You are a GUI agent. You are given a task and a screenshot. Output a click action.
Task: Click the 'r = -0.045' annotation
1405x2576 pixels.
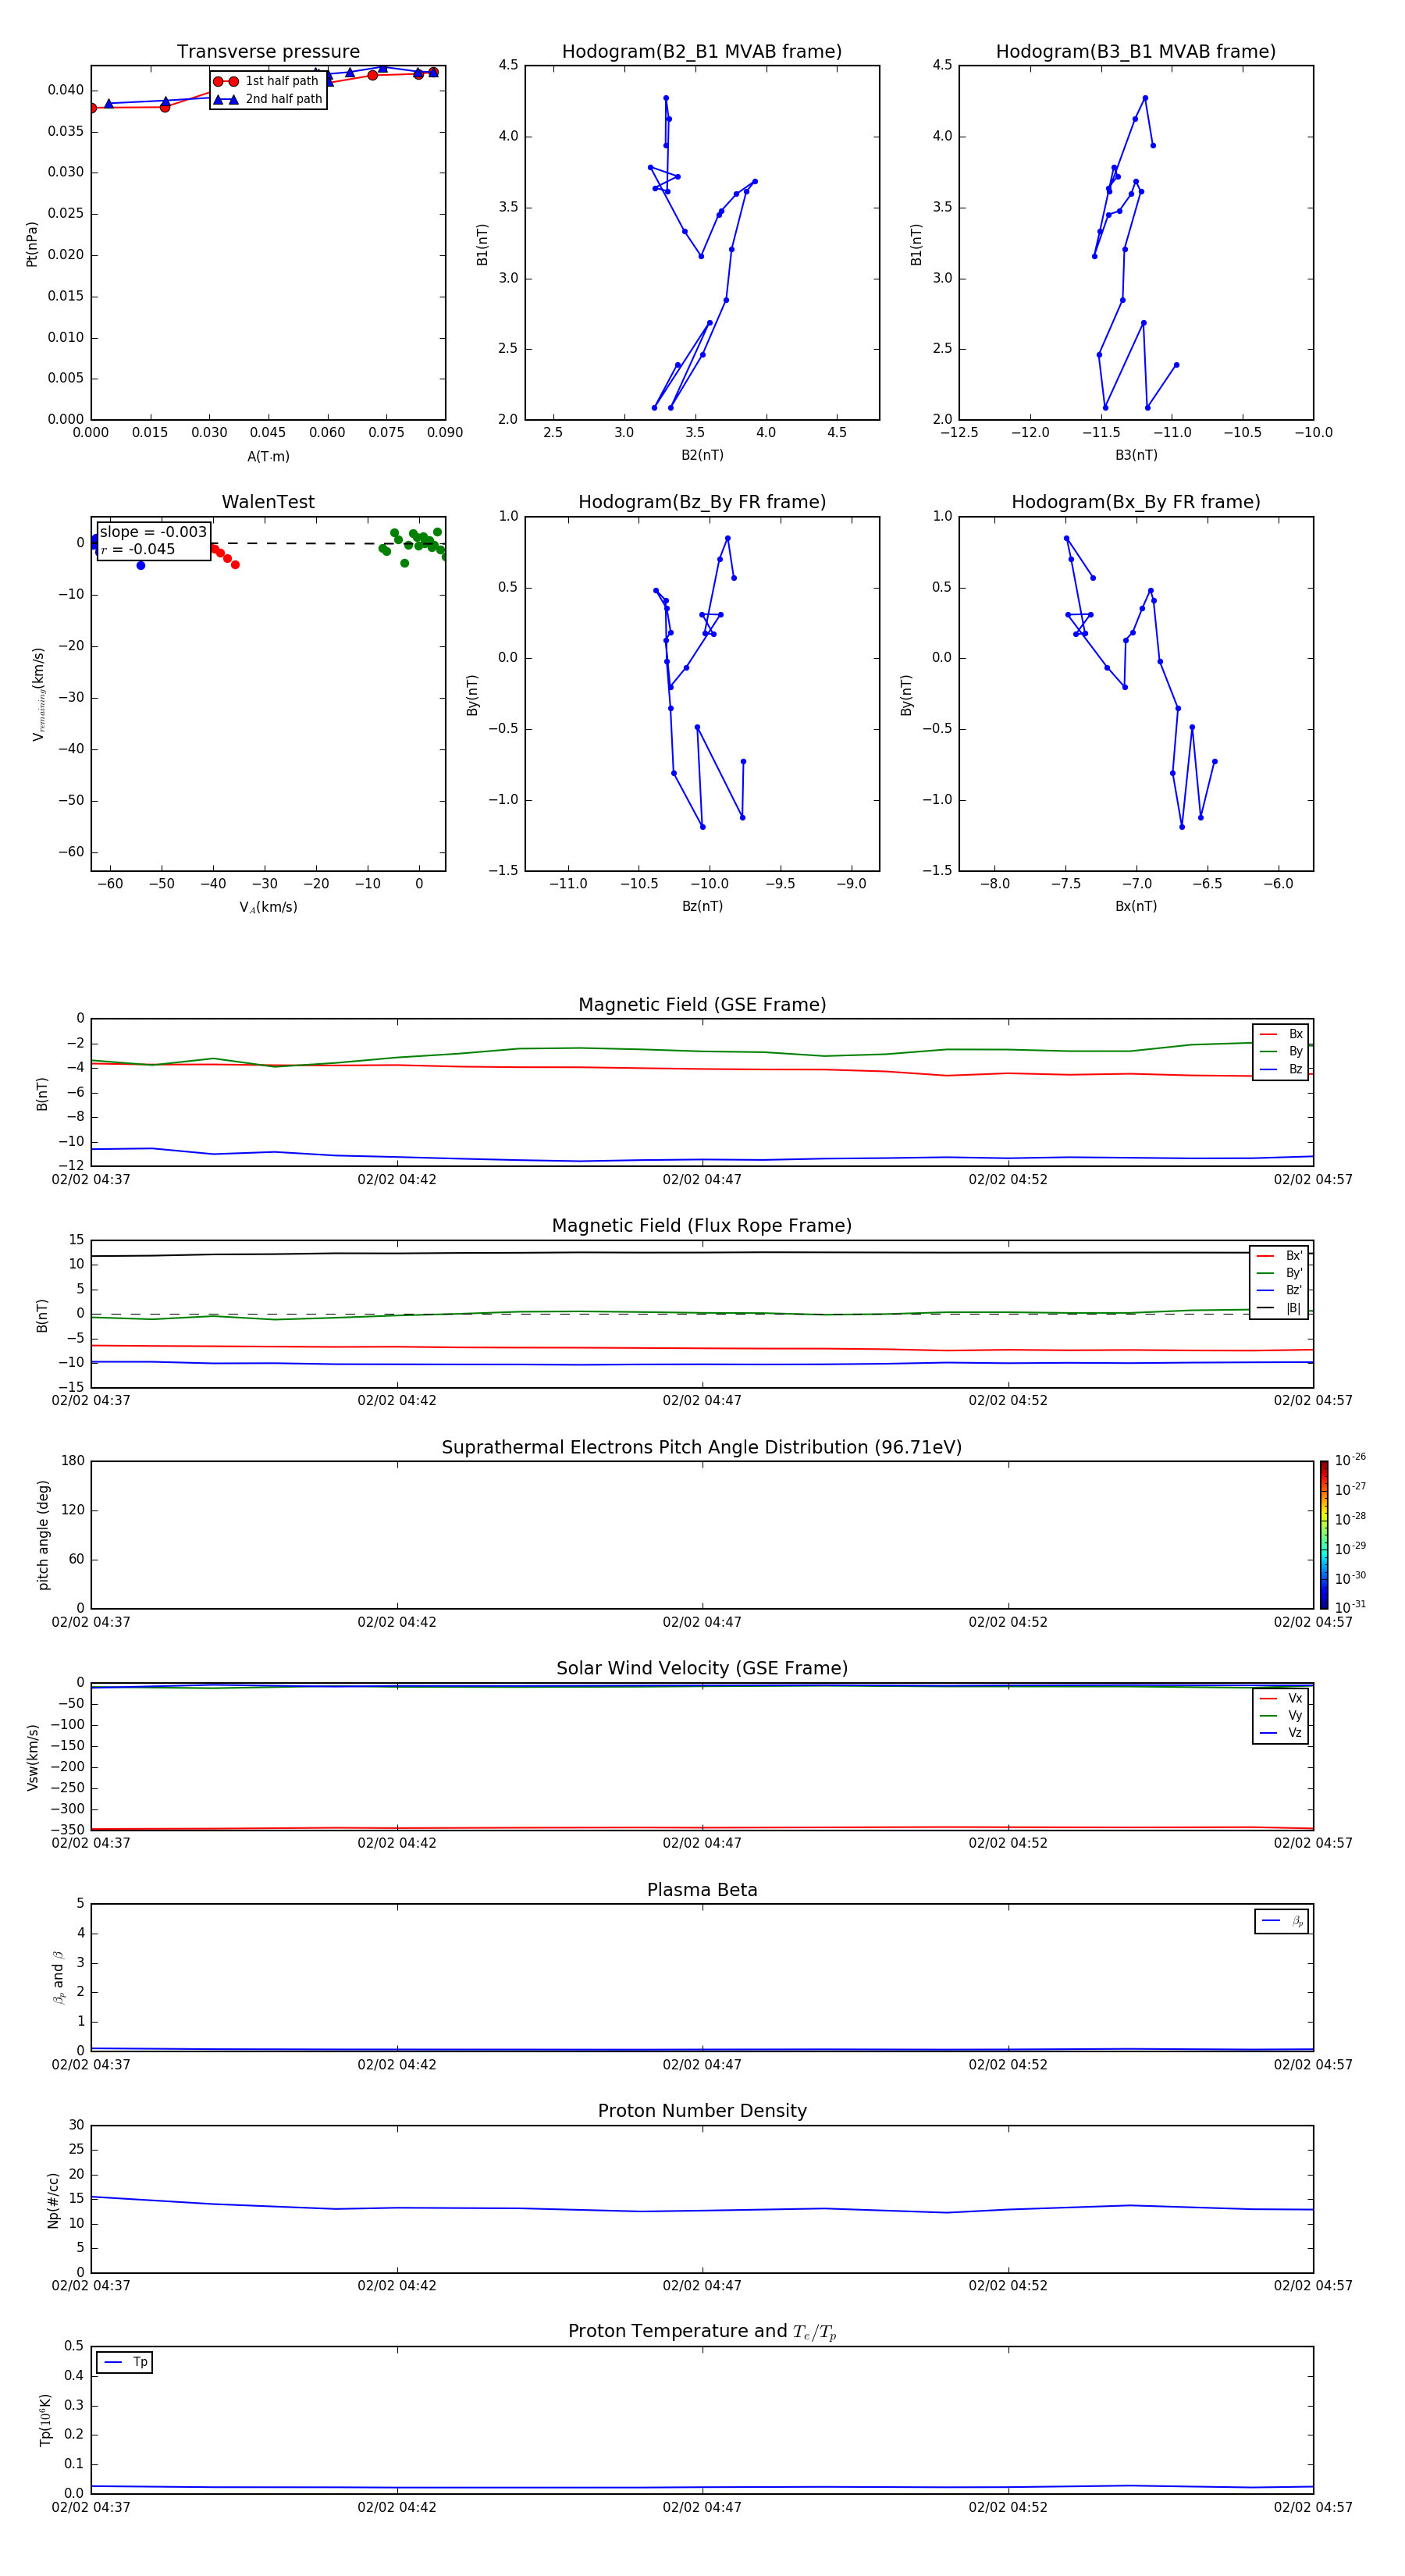[x=138, y=549]
